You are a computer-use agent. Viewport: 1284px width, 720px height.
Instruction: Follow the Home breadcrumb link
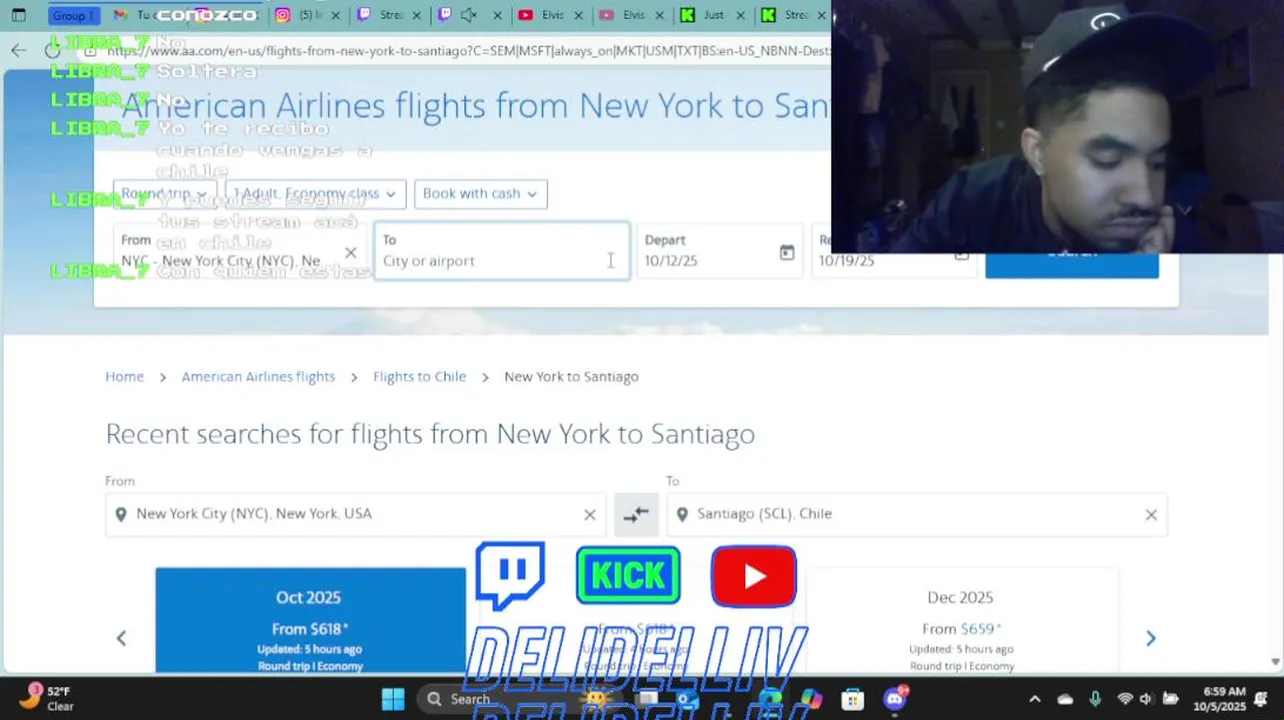125,377
